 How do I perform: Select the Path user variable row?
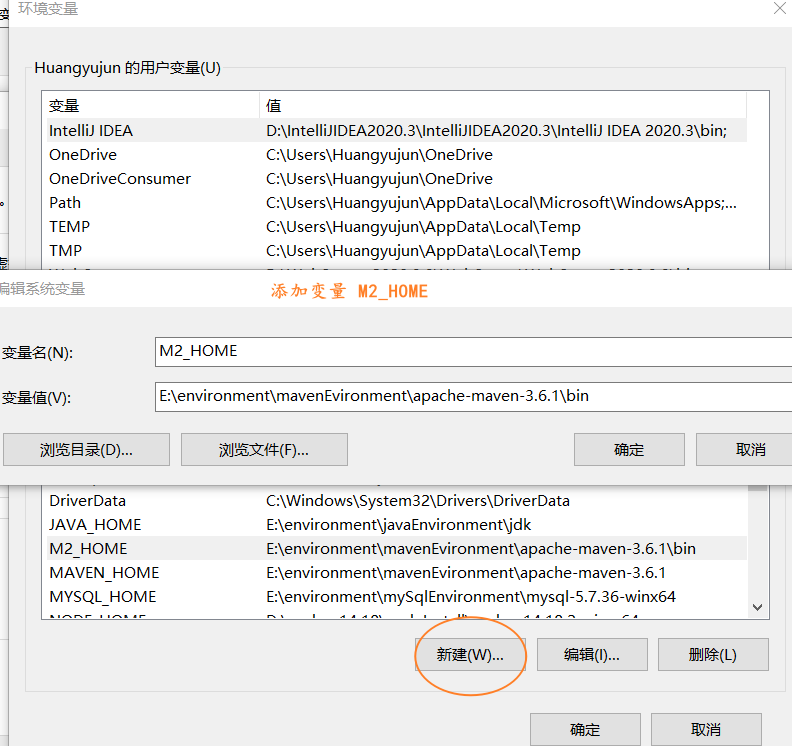pos(397,203)
